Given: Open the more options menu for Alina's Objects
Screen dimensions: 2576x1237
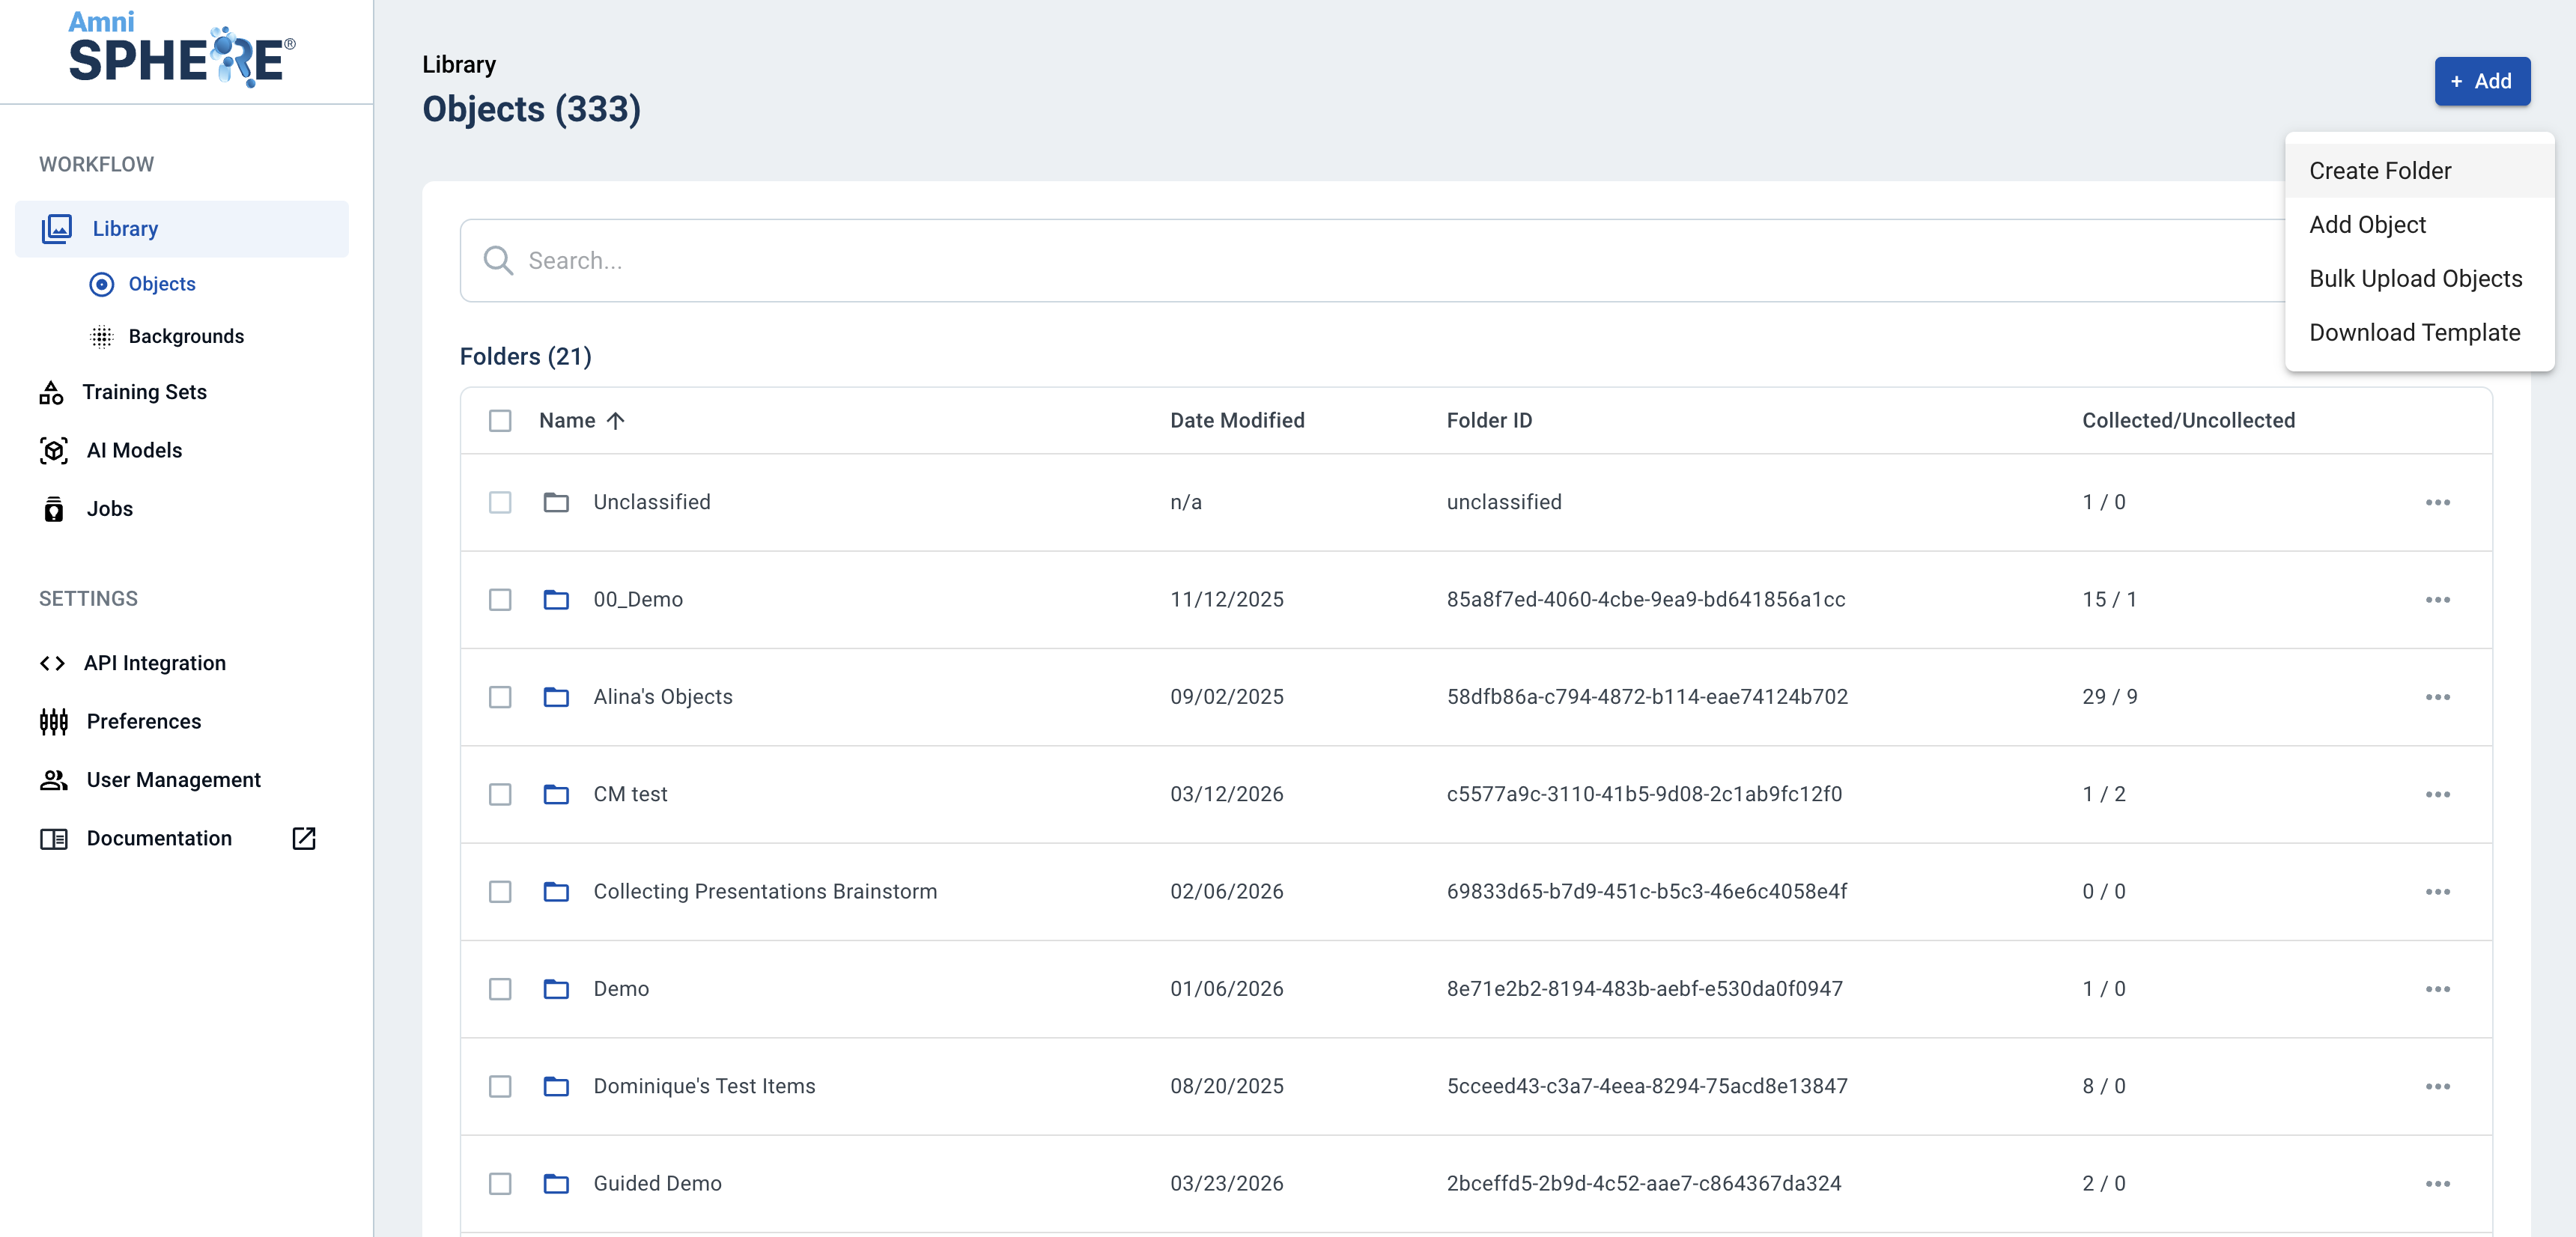Looking at the screenshot, I should coord(2437,697).
